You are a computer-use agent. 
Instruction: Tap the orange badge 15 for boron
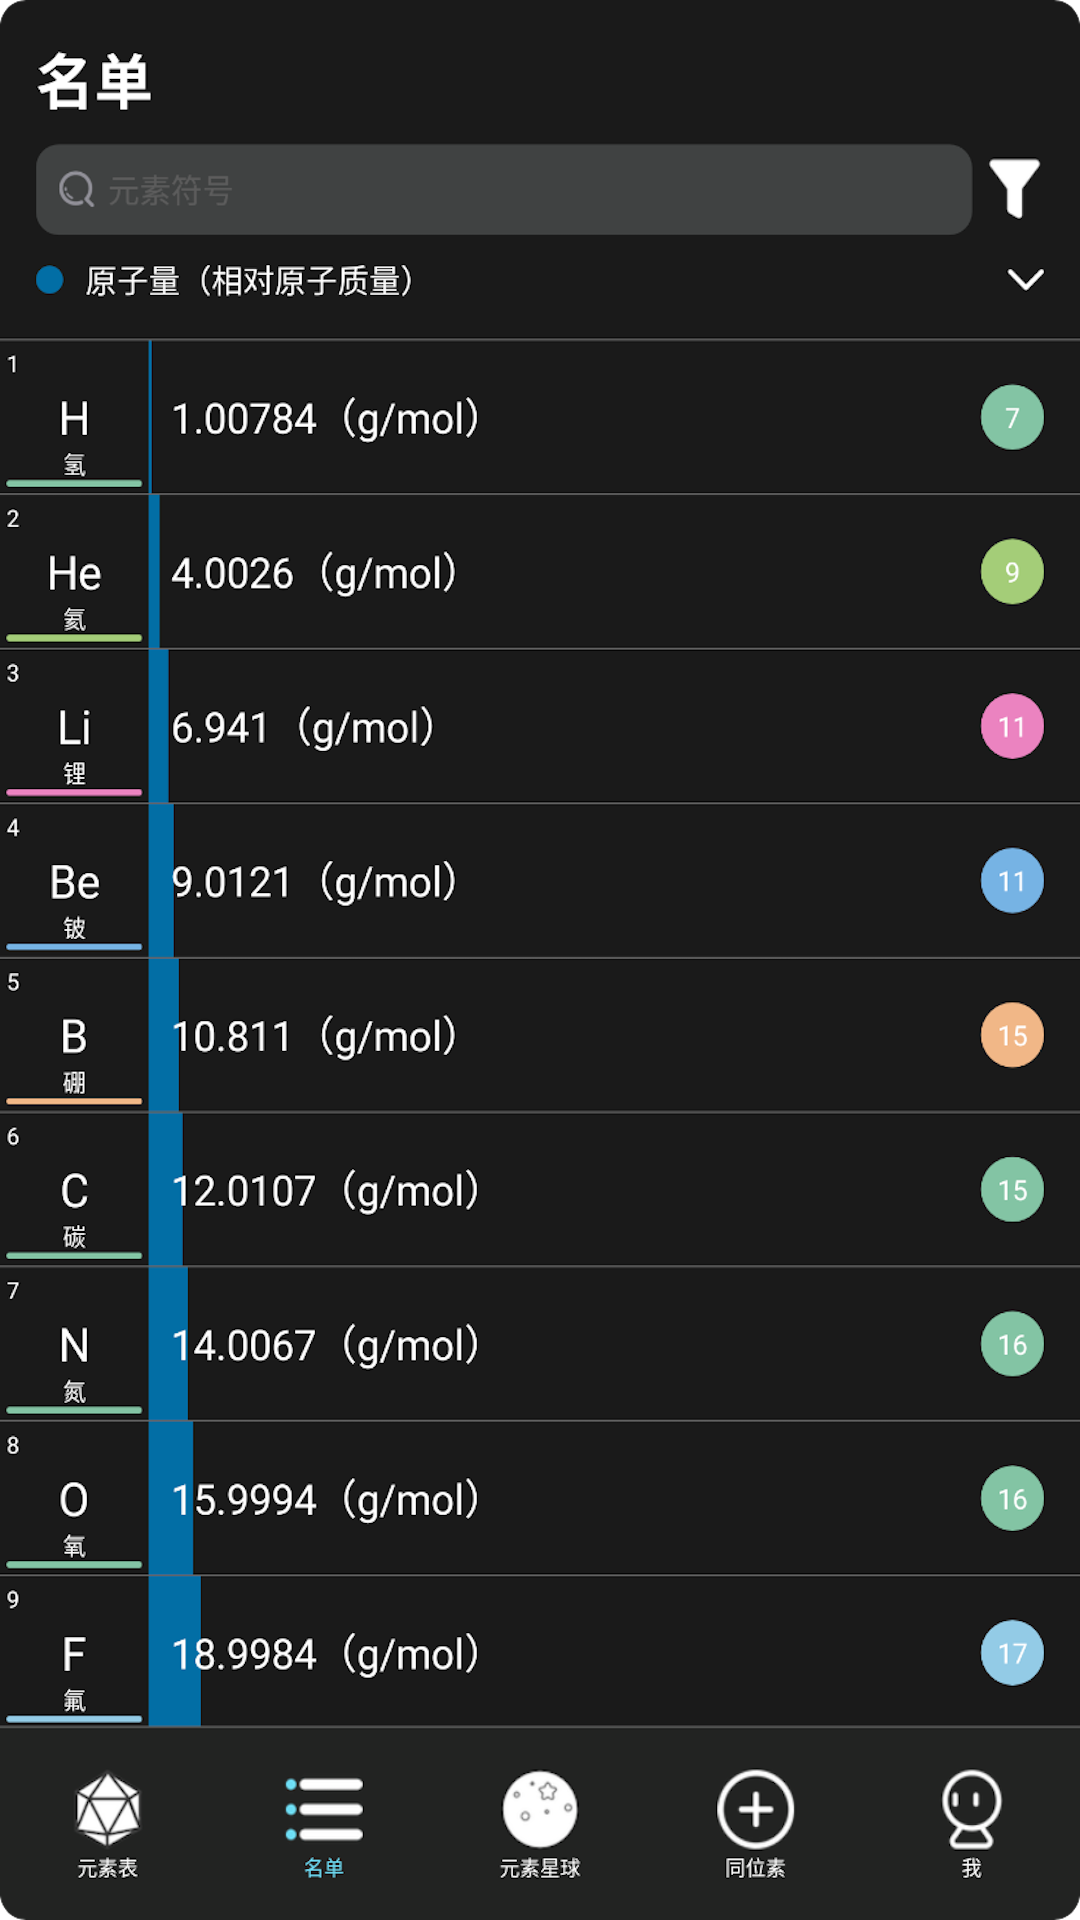click(x=1012, y=1036)
